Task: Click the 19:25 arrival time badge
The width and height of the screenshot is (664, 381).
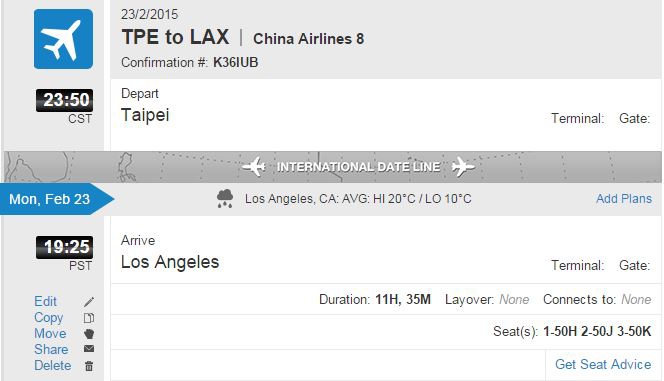Action: (64, 247)
